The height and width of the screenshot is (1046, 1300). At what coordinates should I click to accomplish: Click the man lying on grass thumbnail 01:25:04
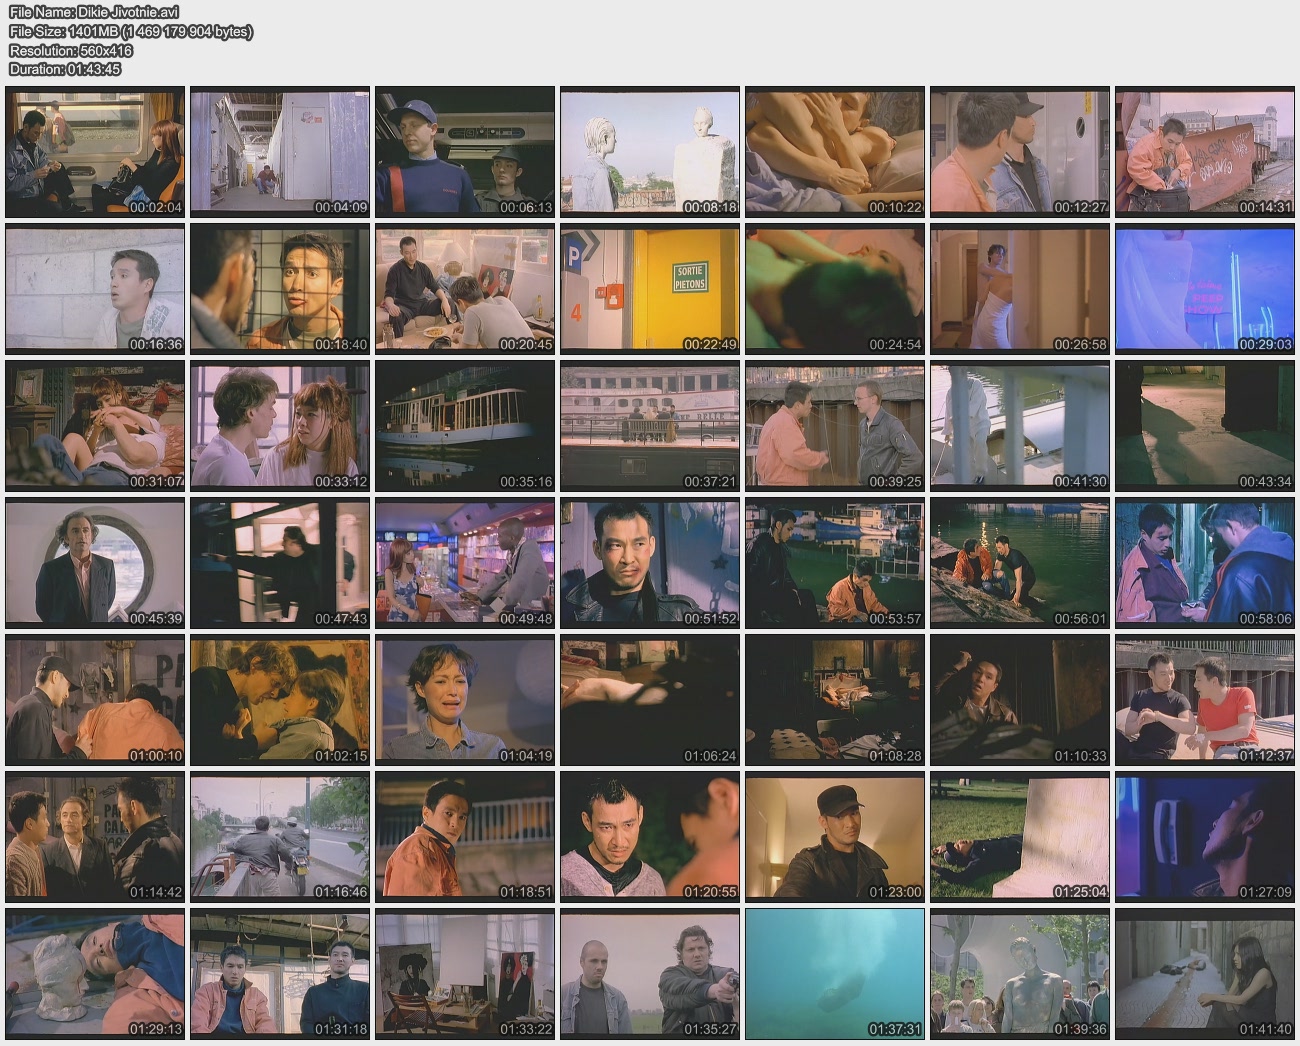[1019, 837]
